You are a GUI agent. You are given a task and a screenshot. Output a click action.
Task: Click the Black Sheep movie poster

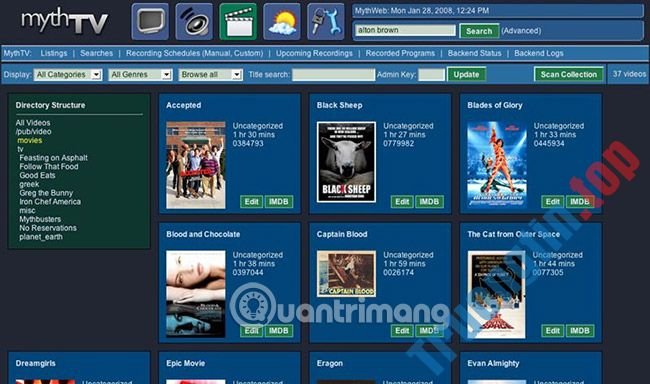[346, 162]
